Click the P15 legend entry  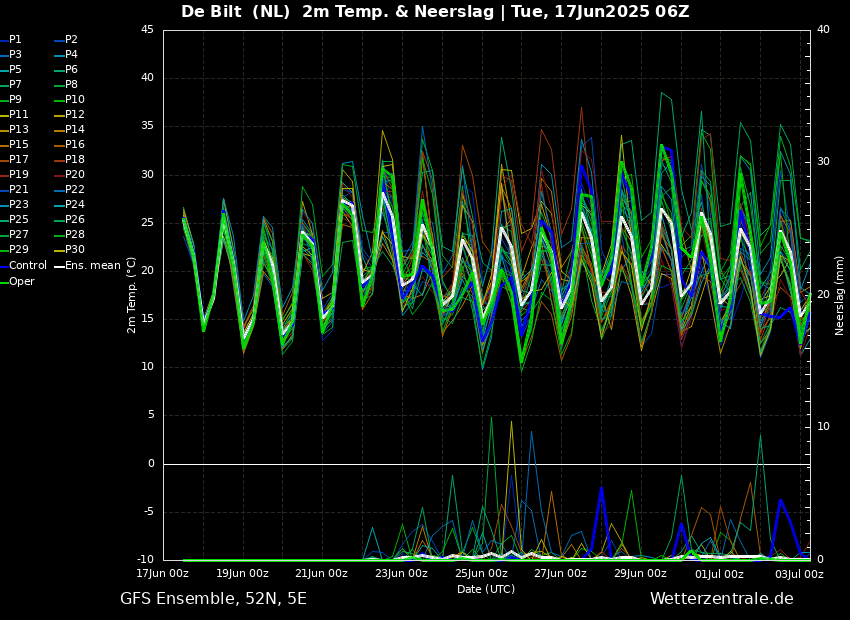(x=18, y=145)
